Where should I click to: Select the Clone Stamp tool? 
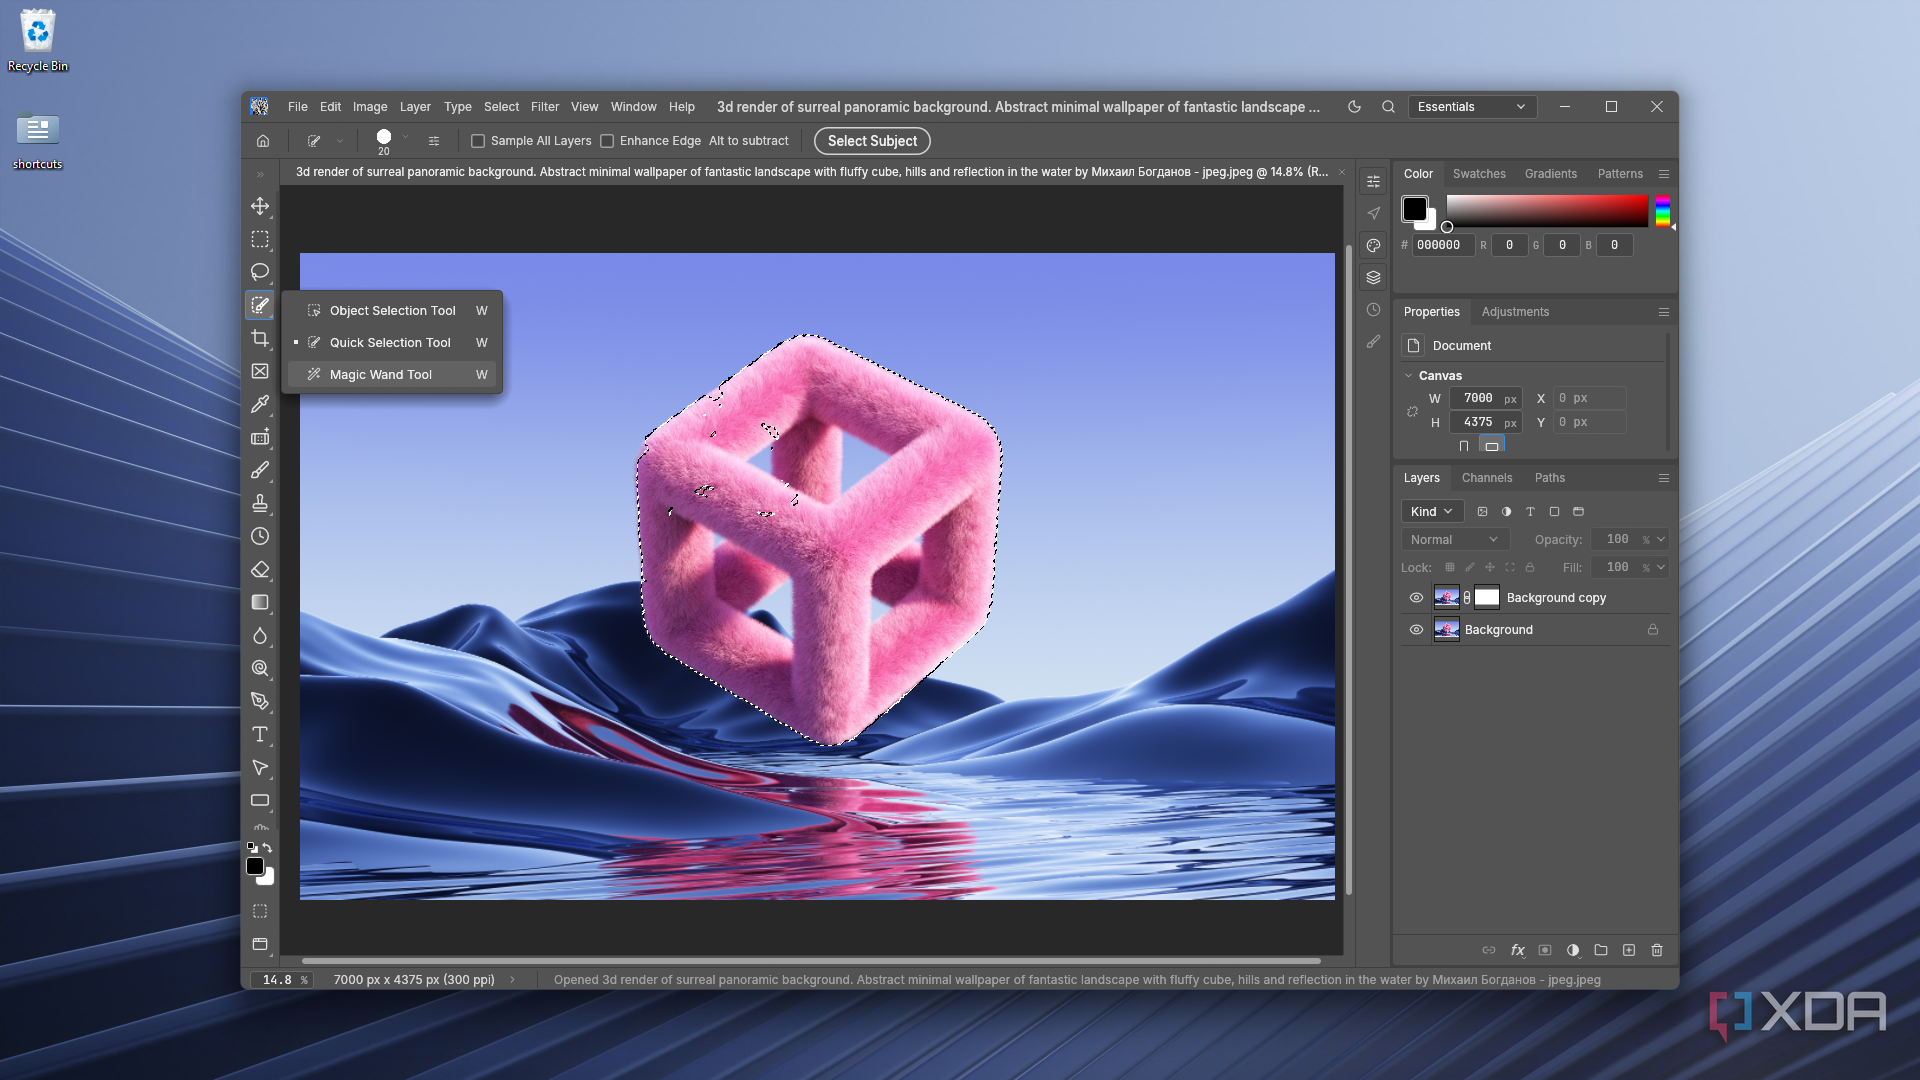(x=260, y=503)
